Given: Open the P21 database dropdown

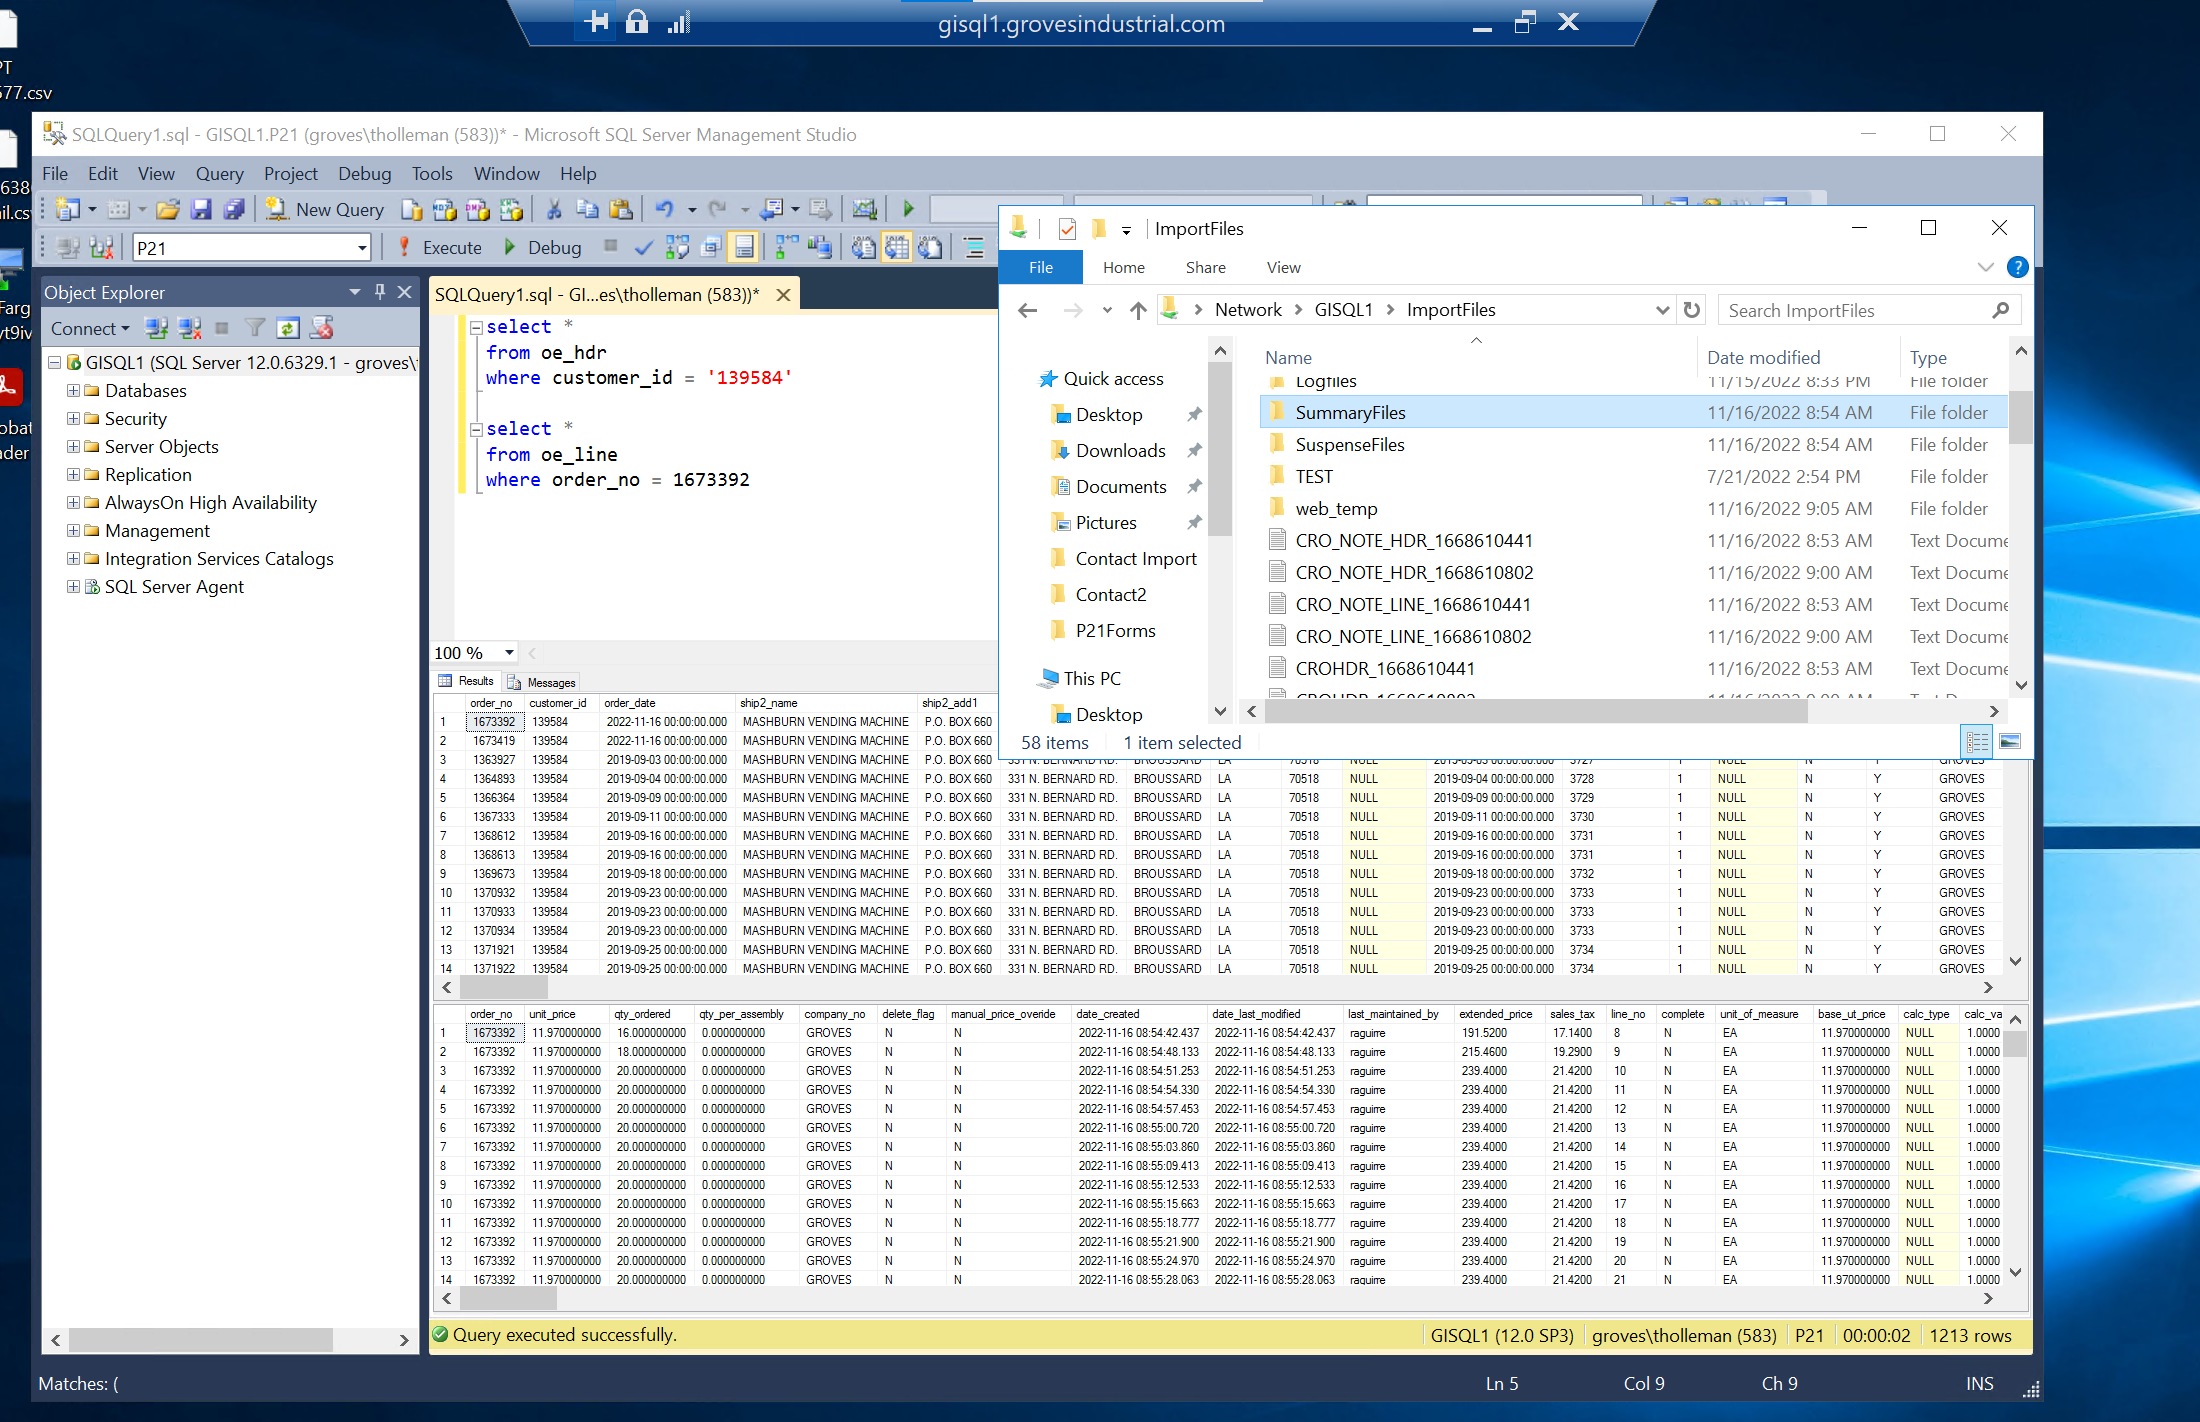Looking at the screenshot, I should (x=362, y=248).
